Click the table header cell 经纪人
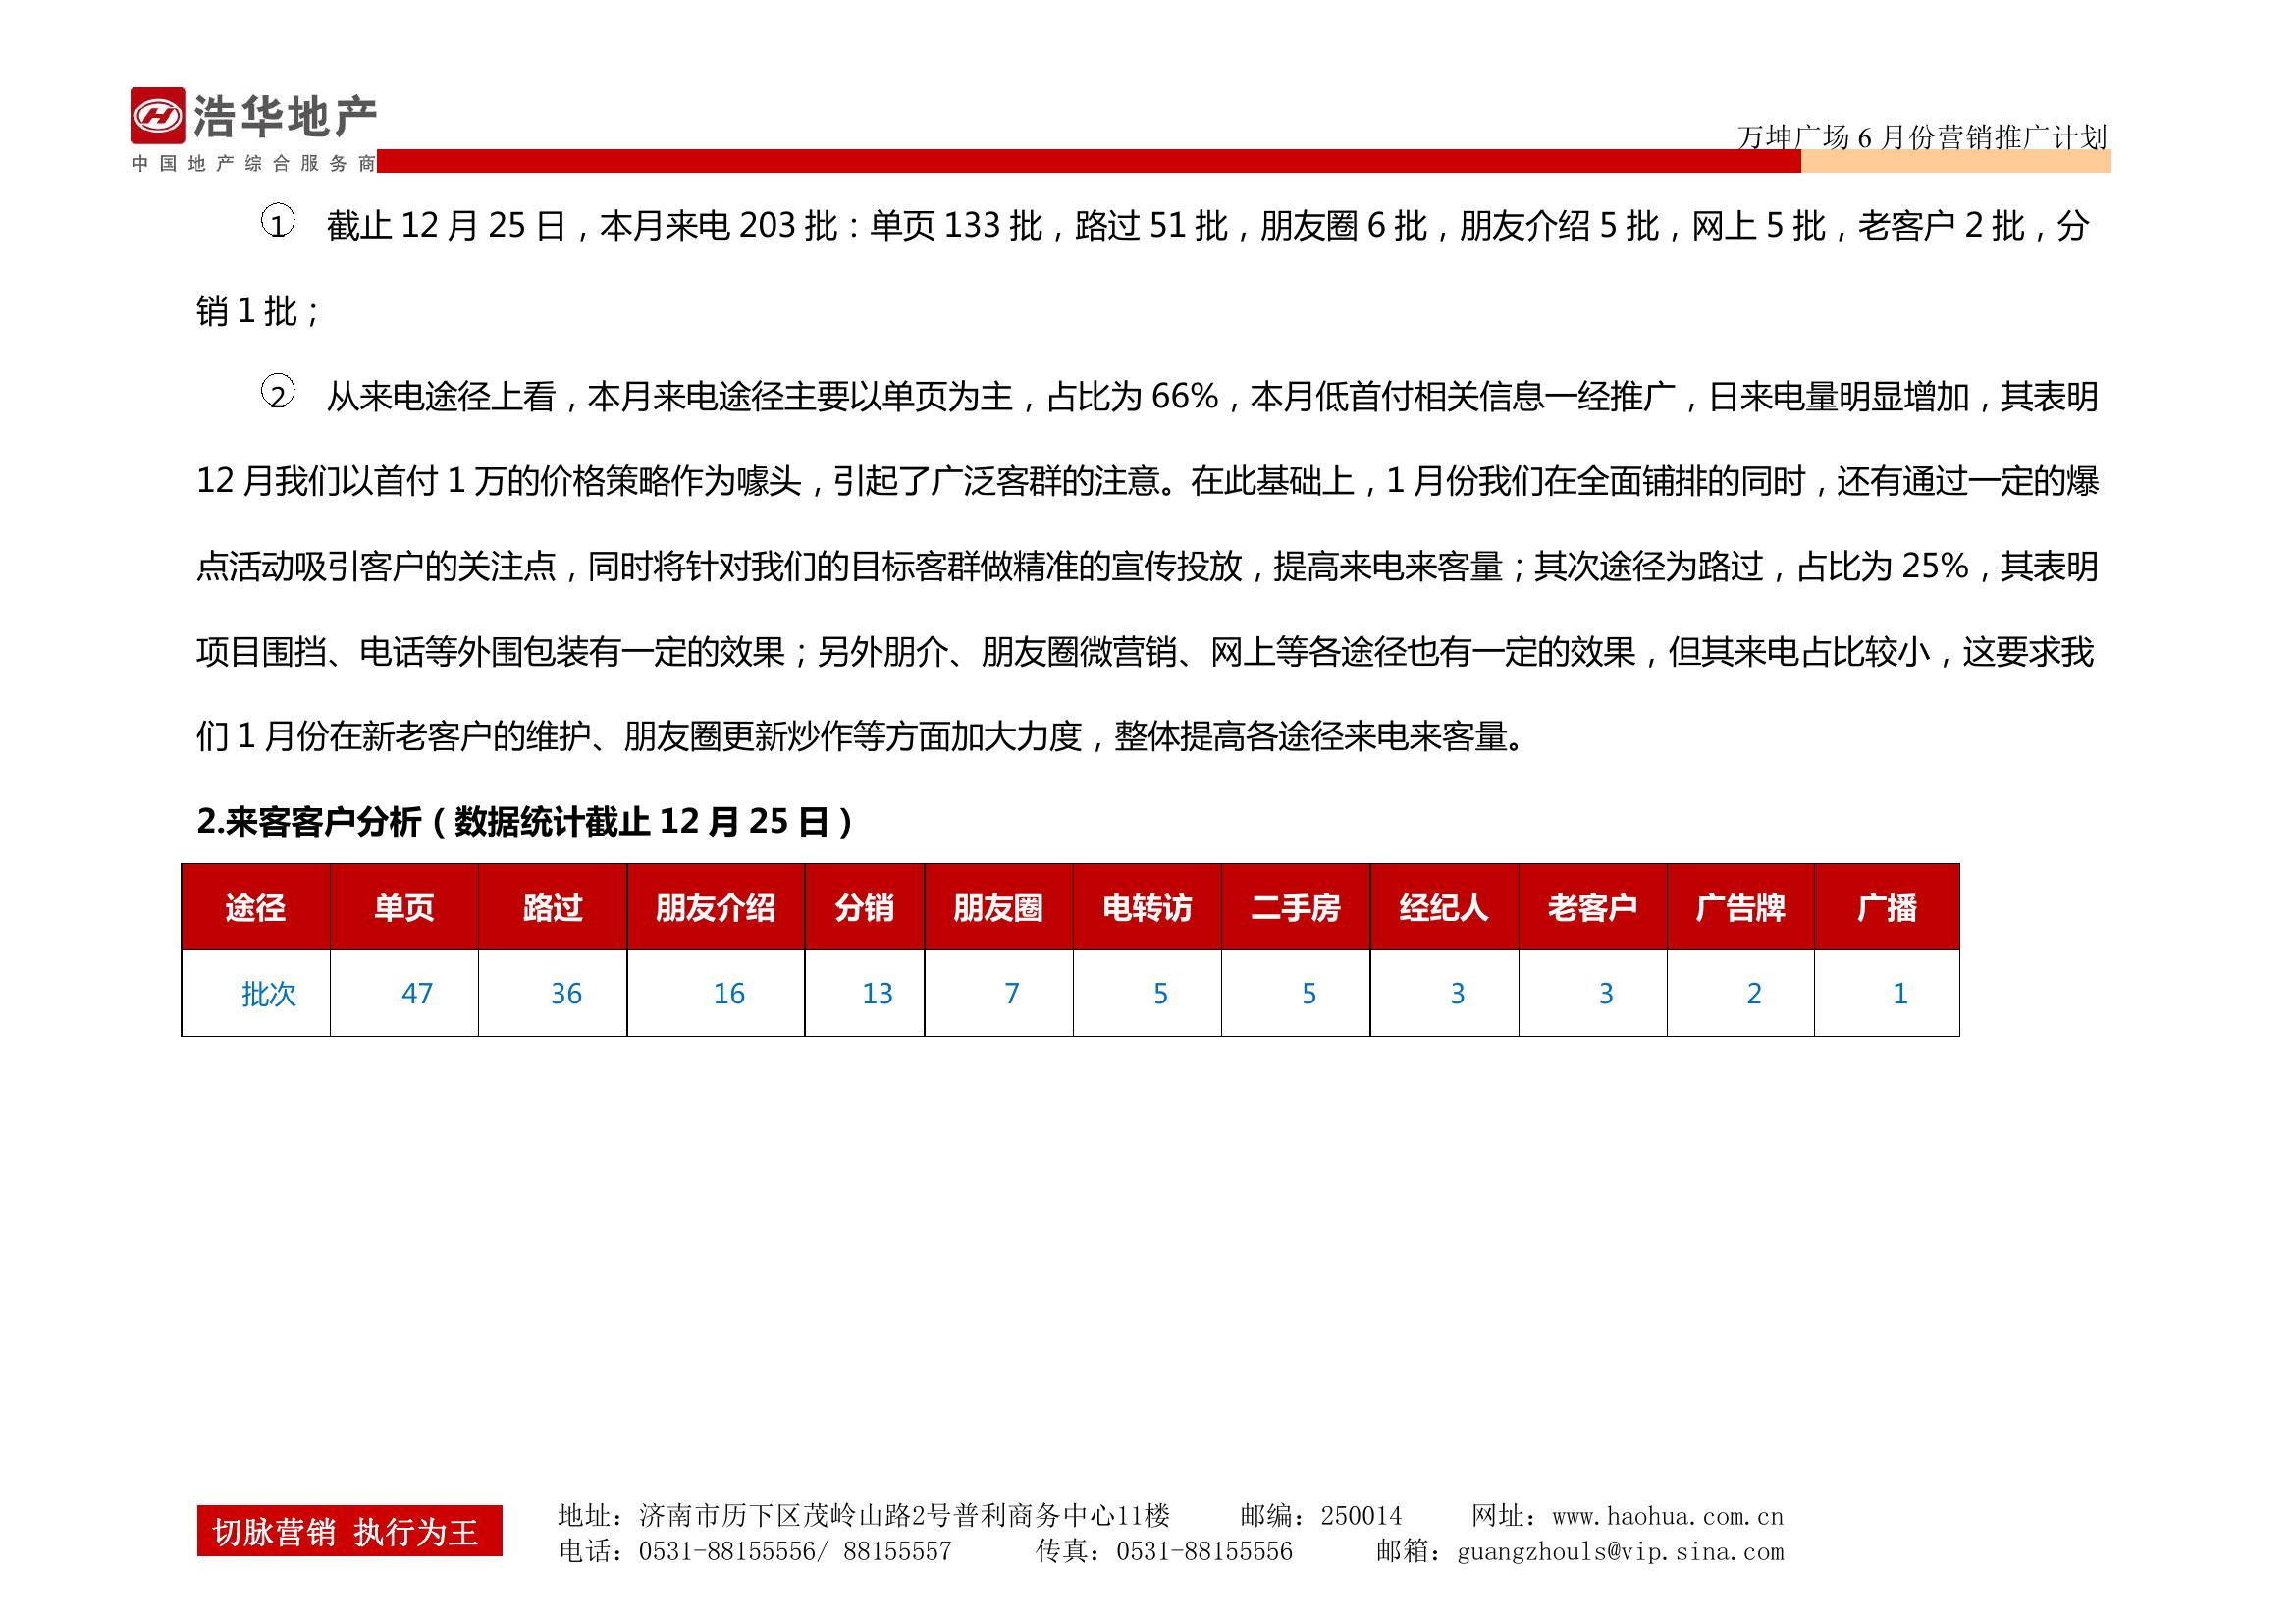The image size is (2296, 1624). click(x=1444, y=907)
